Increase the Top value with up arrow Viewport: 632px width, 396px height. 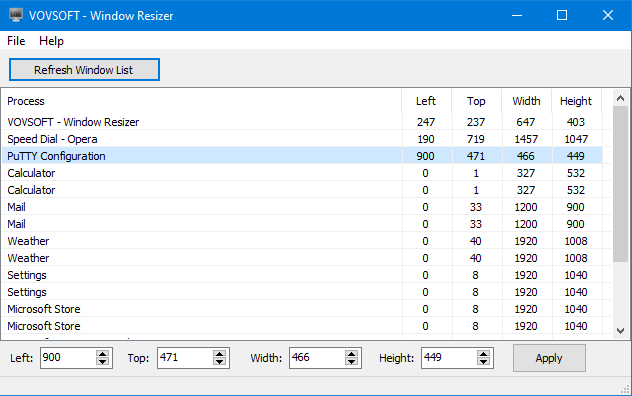[219, 354]
